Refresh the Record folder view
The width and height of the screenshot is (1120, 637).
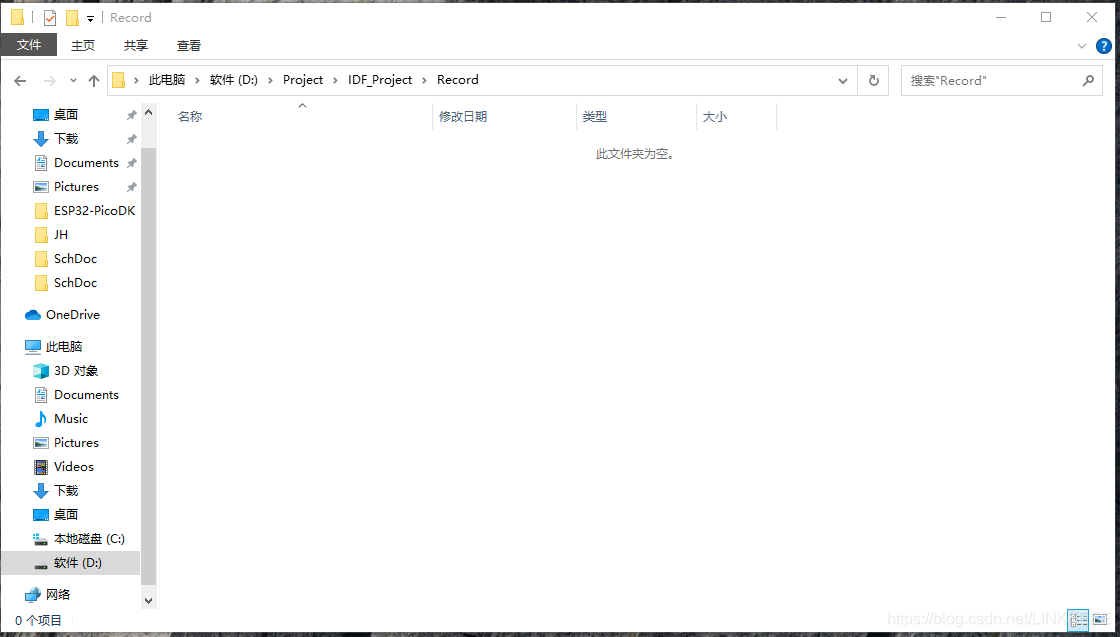(x=873, y=80)
